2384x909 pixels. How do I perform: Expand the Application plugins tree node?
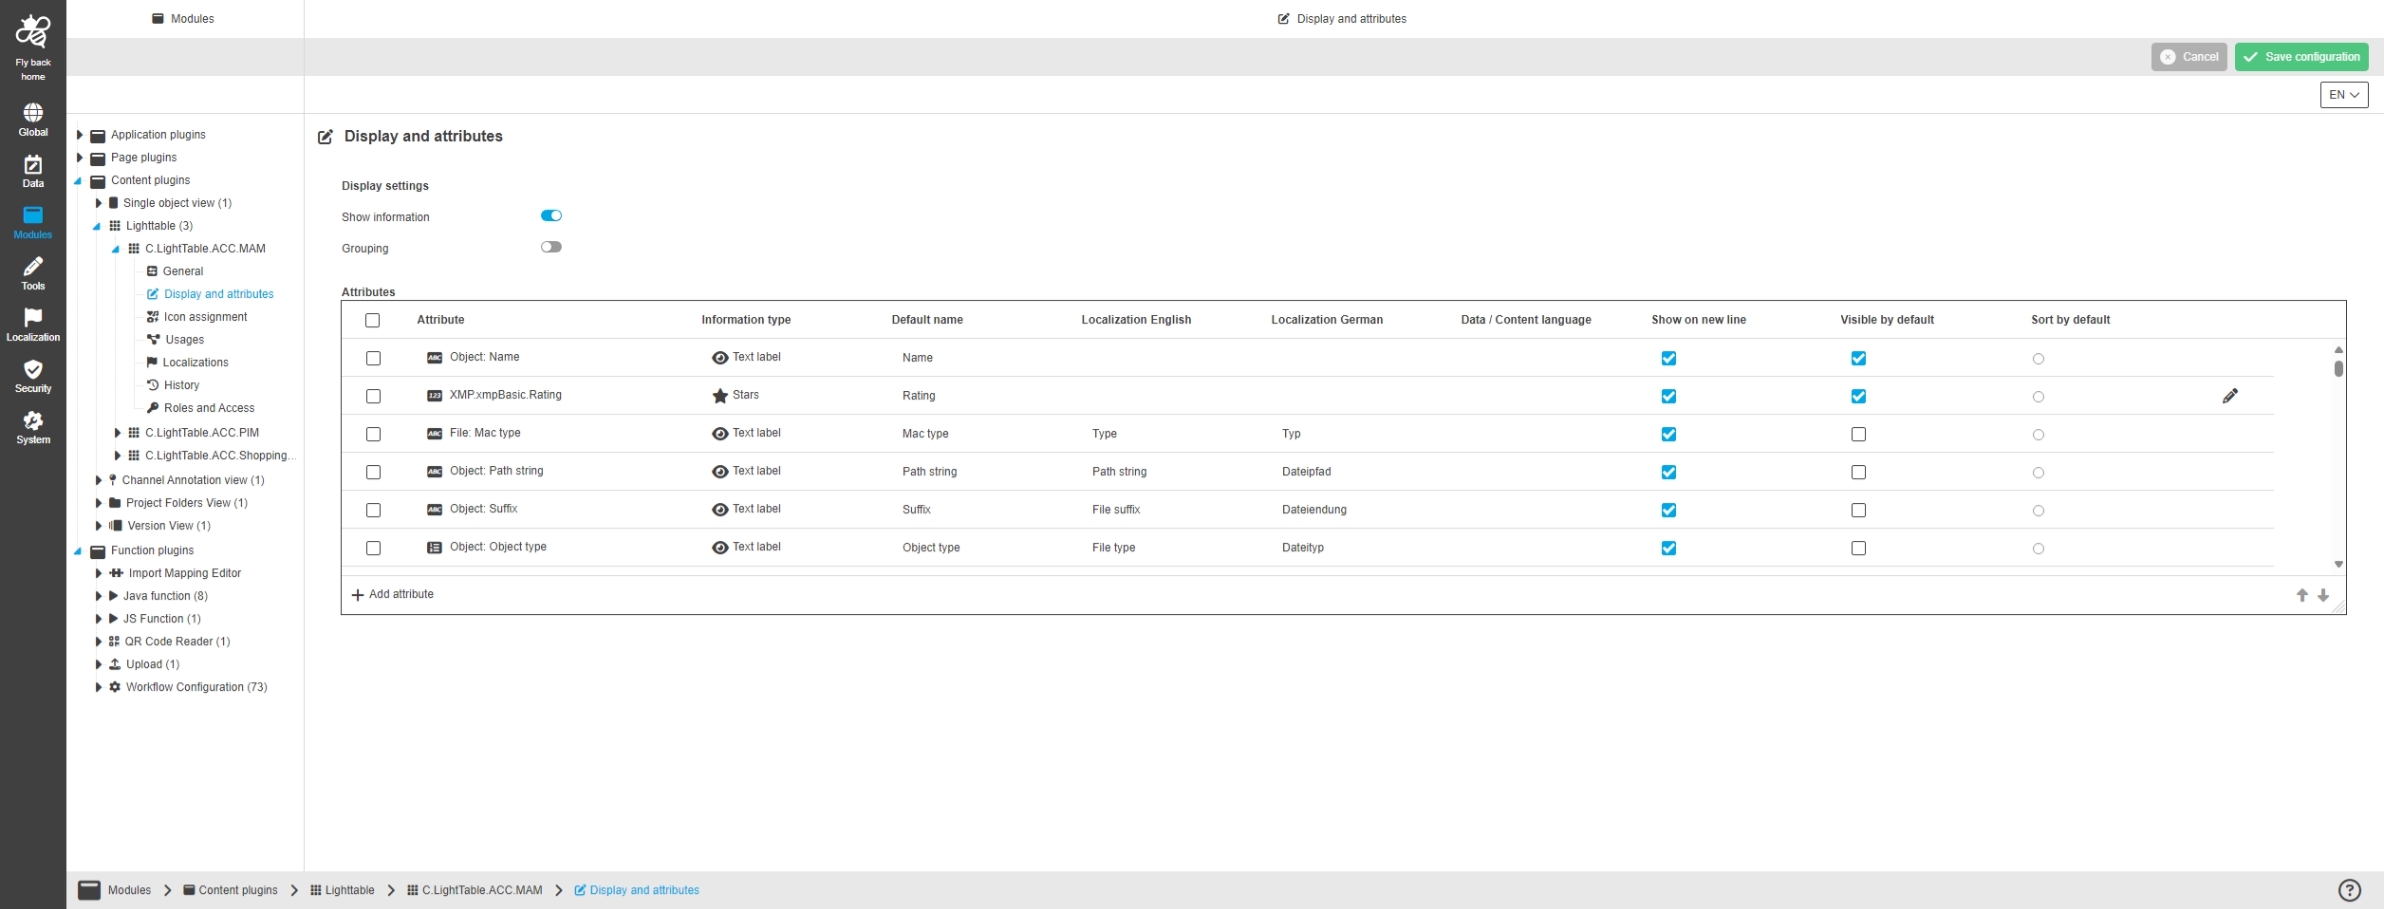pyautogui.click(x=80, y=135)
